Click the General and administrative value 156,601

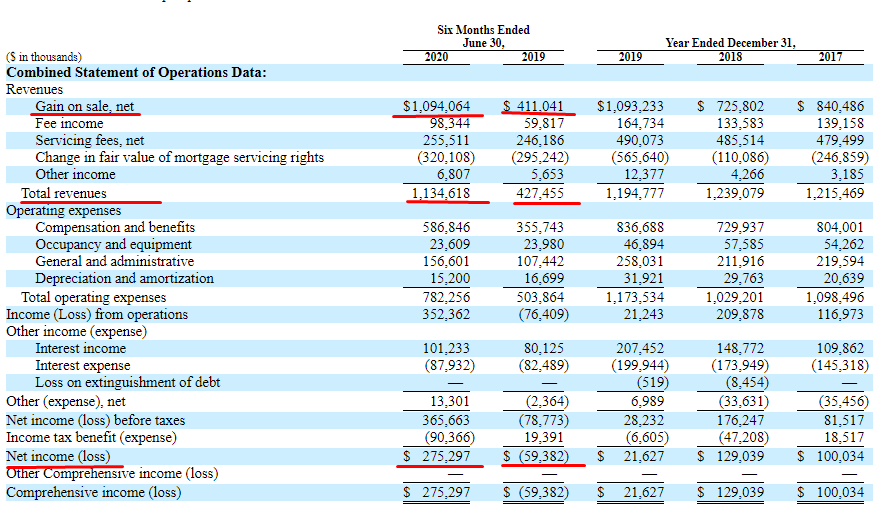(446, 261)
